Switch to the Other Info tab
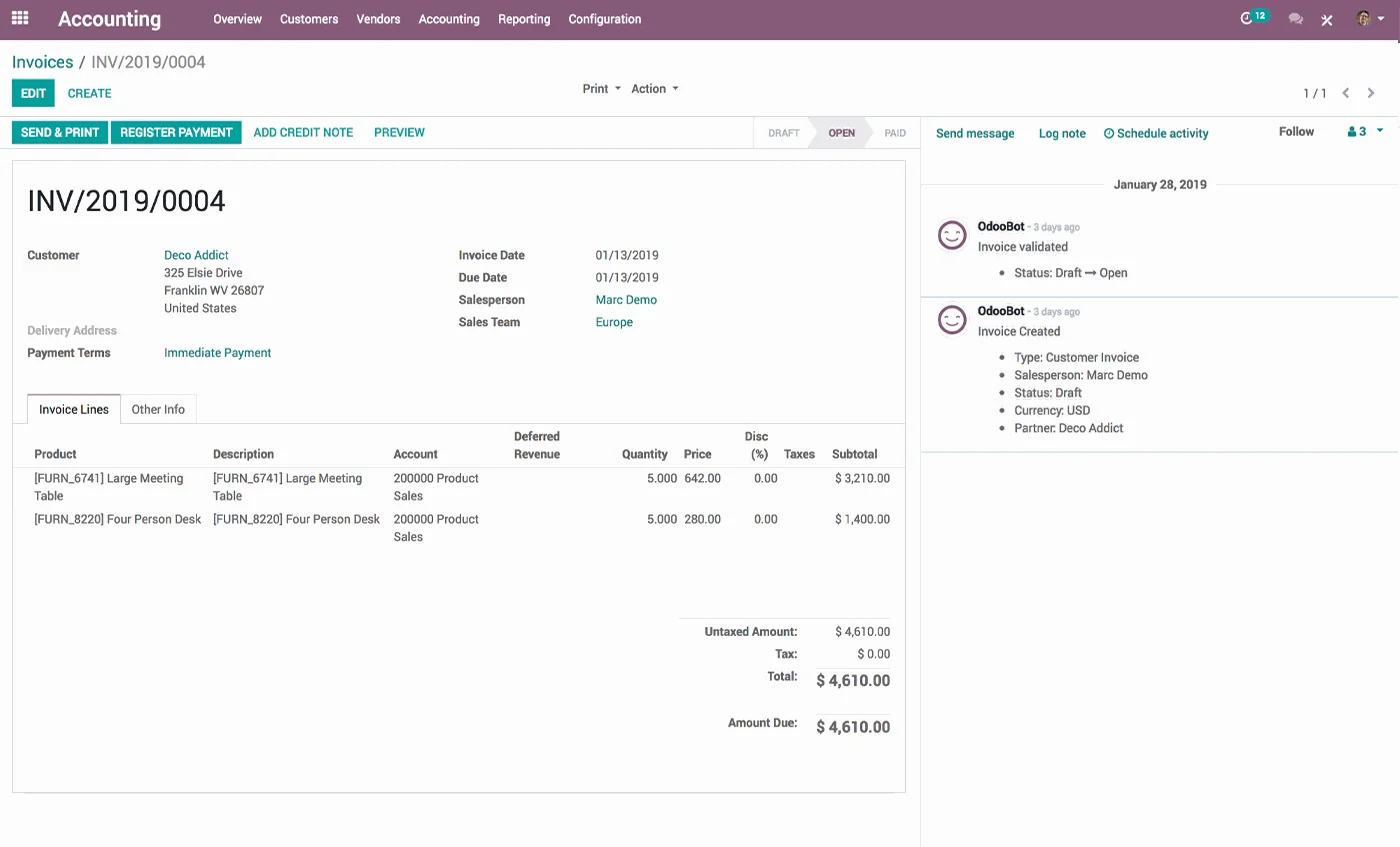 coord(158,409)
